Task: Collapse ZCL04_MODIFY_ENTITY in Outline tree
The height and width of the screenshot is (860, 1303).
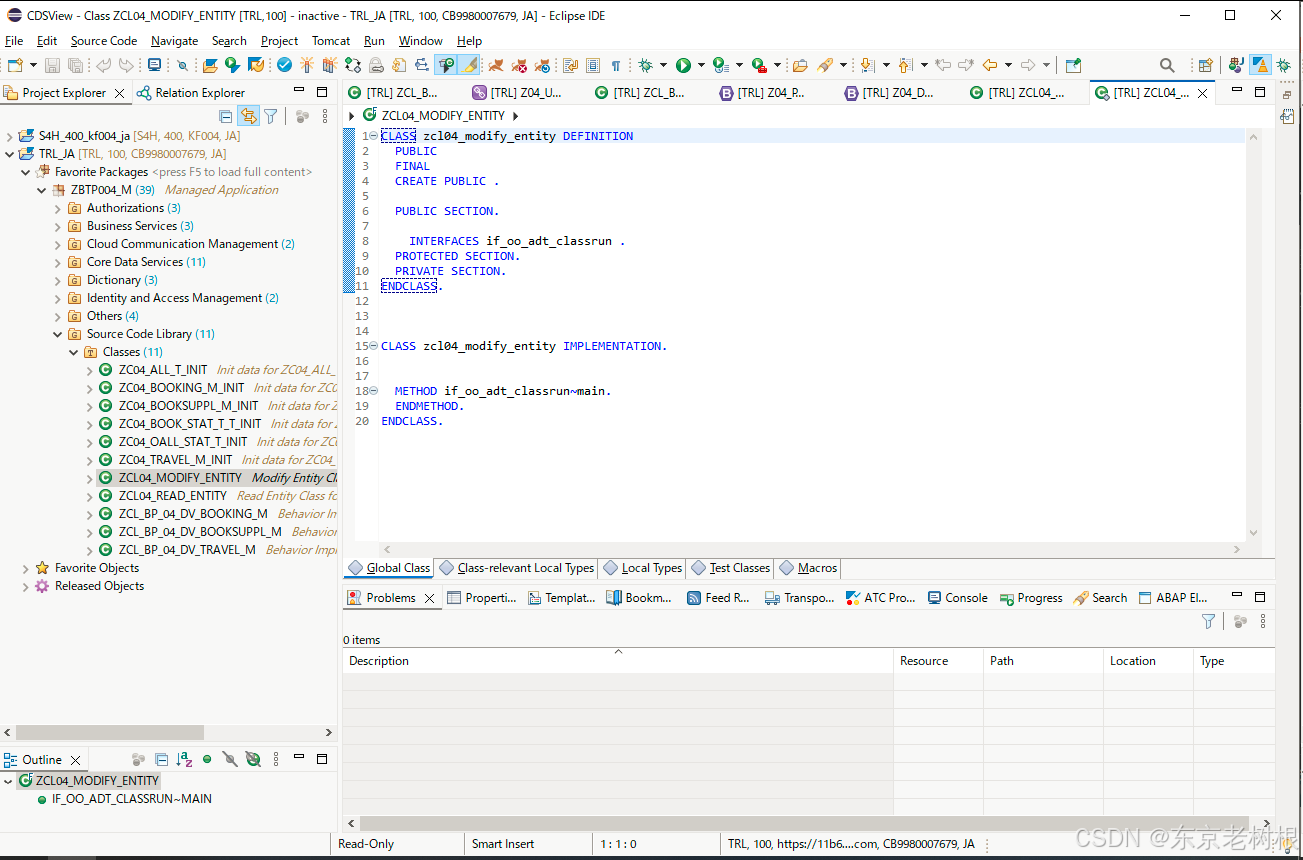Action: pos(9,781)
